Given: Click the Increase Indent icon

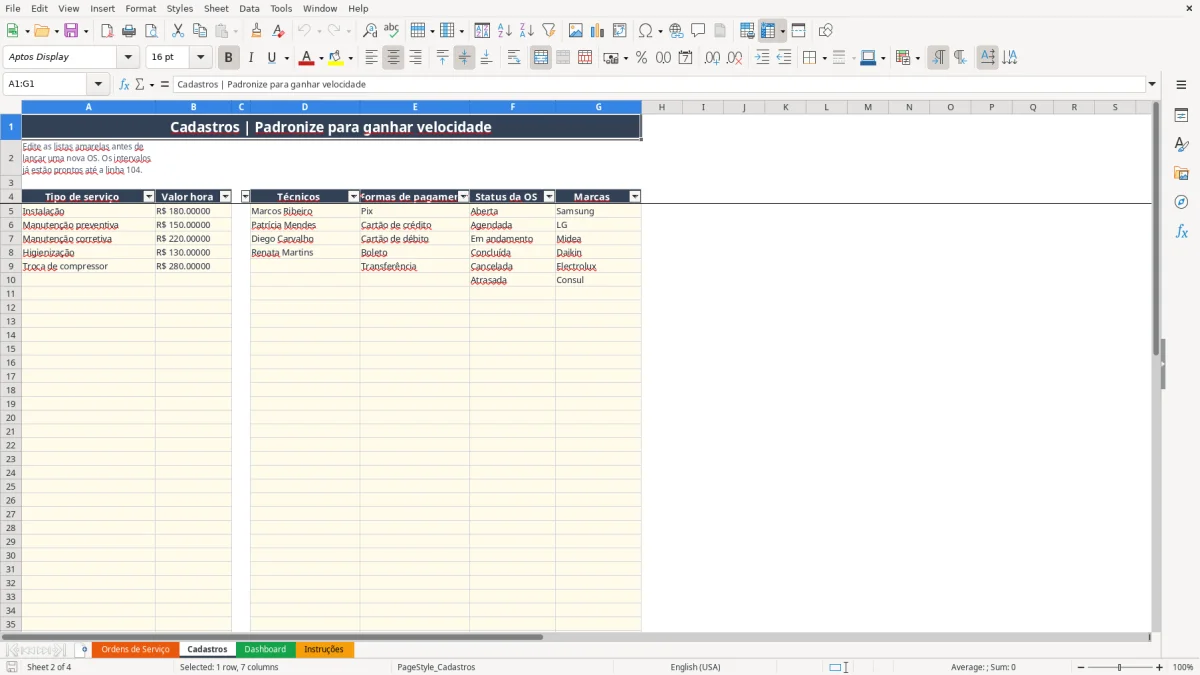Looking at the screenshot, I should (x=762, y=58).
